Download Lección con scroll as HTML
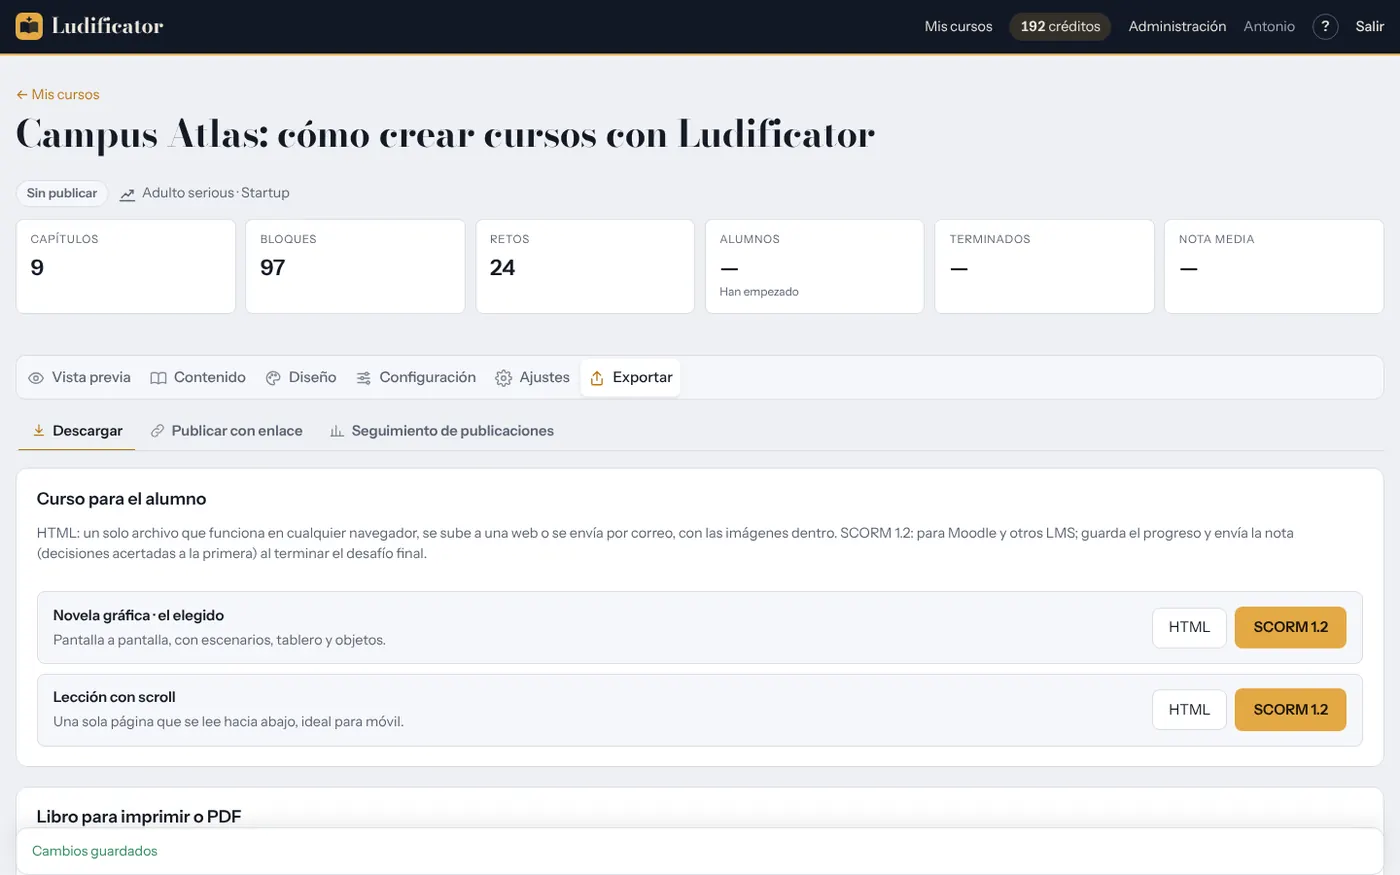This screenshot has width=1400, height=875. pyautogui.click(x=1189, y=710)
